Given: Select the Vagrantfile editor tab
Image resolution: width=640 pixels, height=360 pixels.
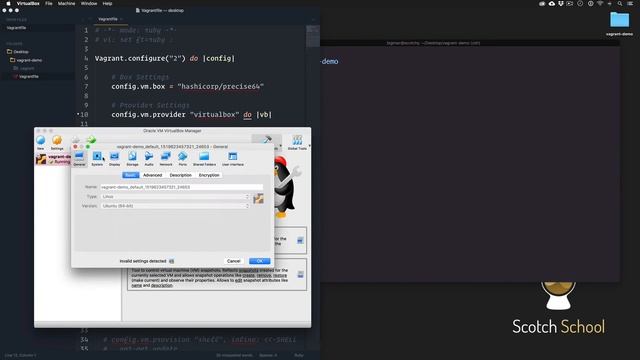Looking at the screenshot, I should [108, 19].
